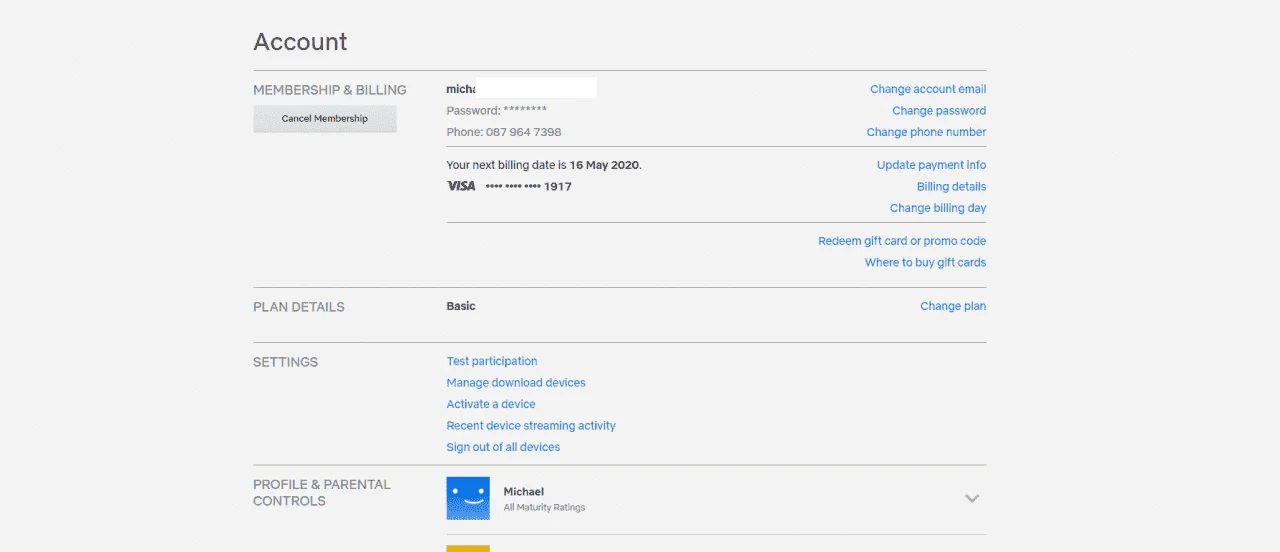The image size is (1280, 552).
Task: Click the Michael profile name
Action: pos(524,492)
